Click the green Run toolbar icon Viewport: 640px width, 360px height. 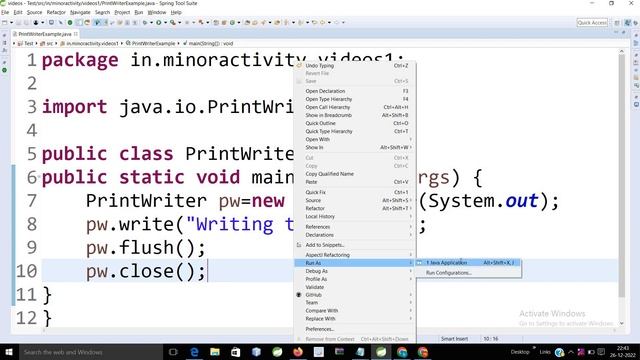tap(158, 22)
